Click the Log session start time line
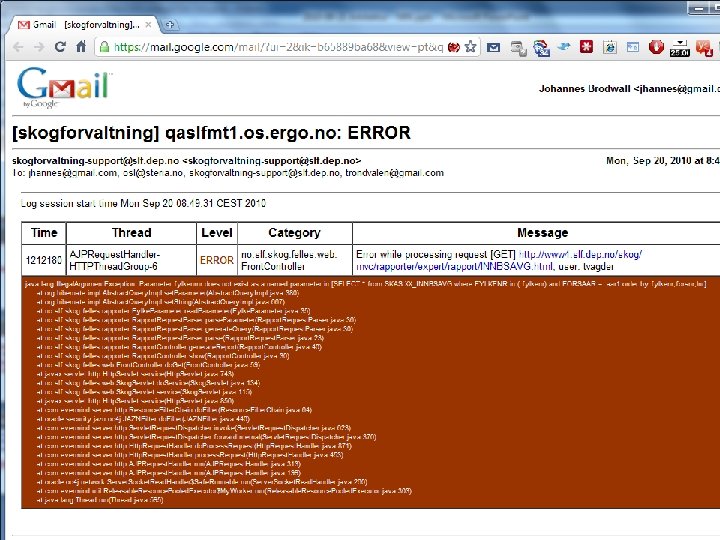The width and height of the screenshot is (720, 540). pos(143,203)
